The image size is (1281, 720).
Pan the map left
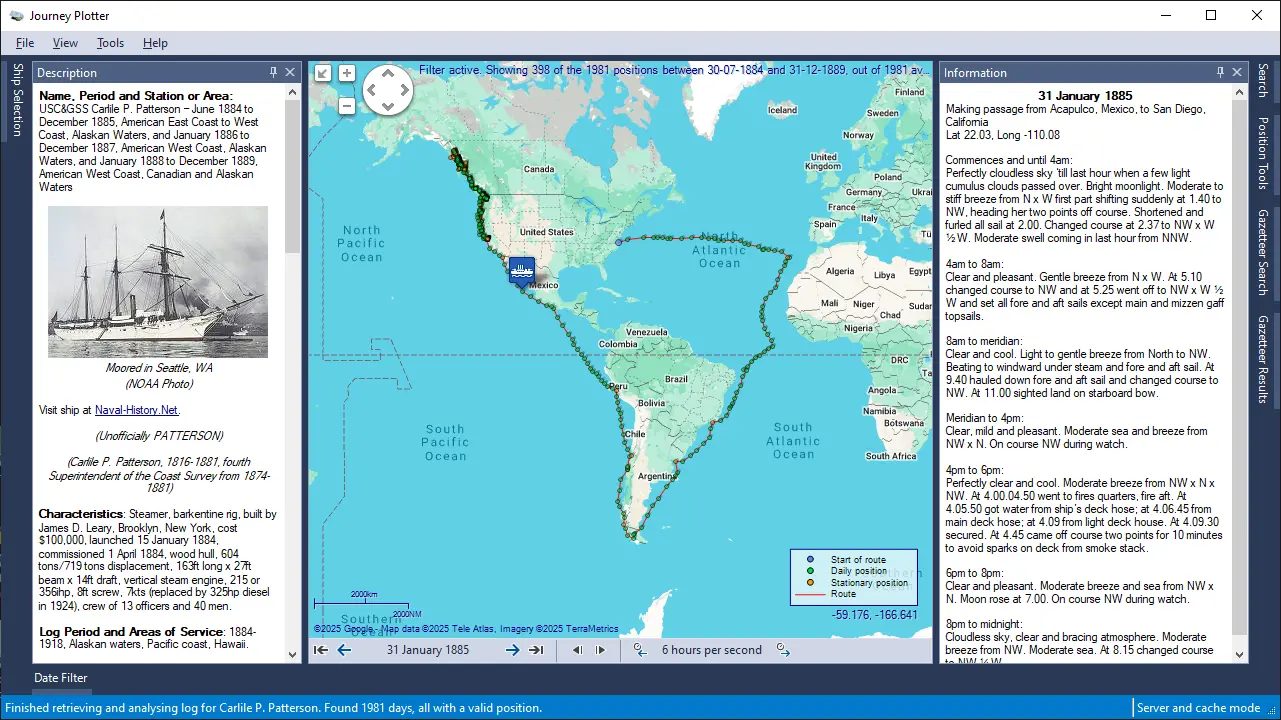[371, 90]
